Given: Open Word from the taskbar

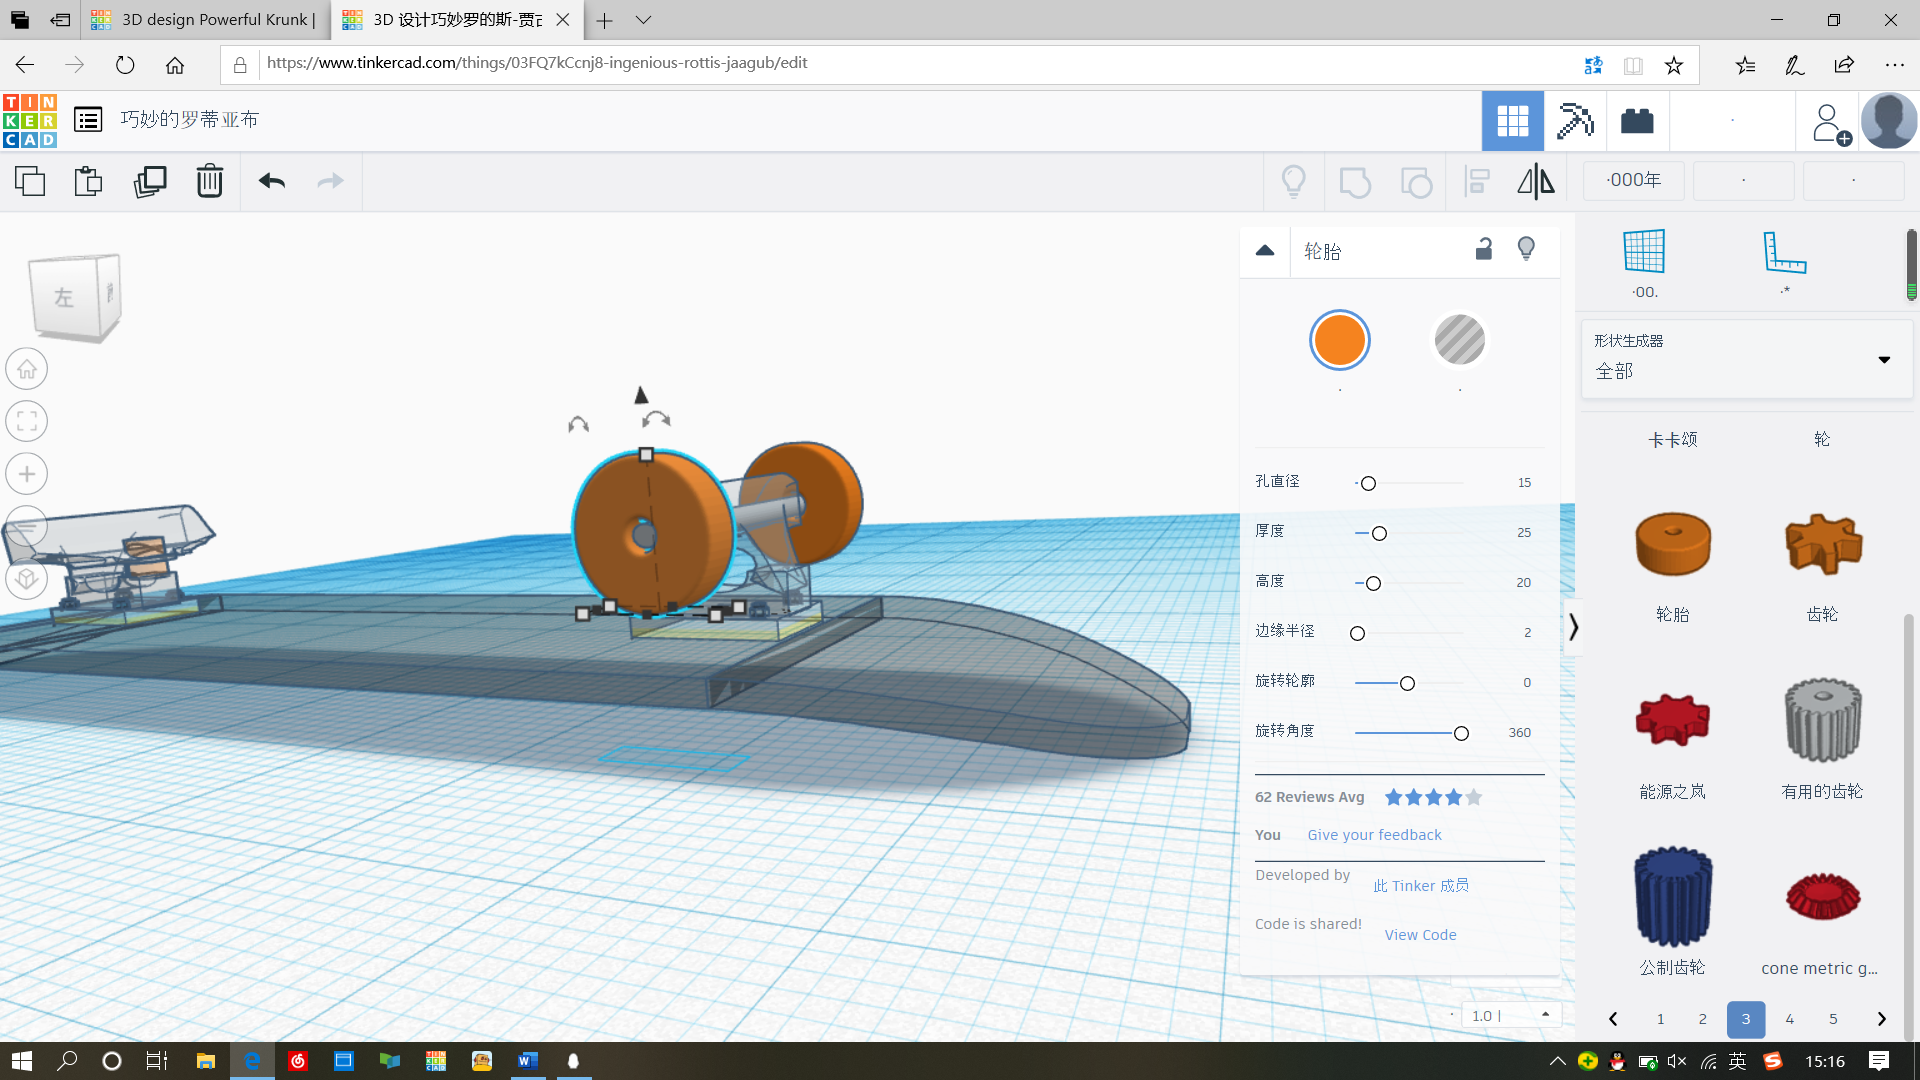Looking at the screenshot, I should (x=528, y=1061).
